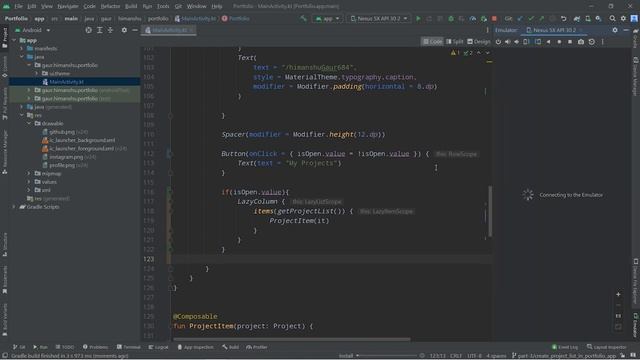Image resolution: width=640 pixels, height=360 pixels.
Task: Hide the Project panel with minus icon
Action: [135, 30]
